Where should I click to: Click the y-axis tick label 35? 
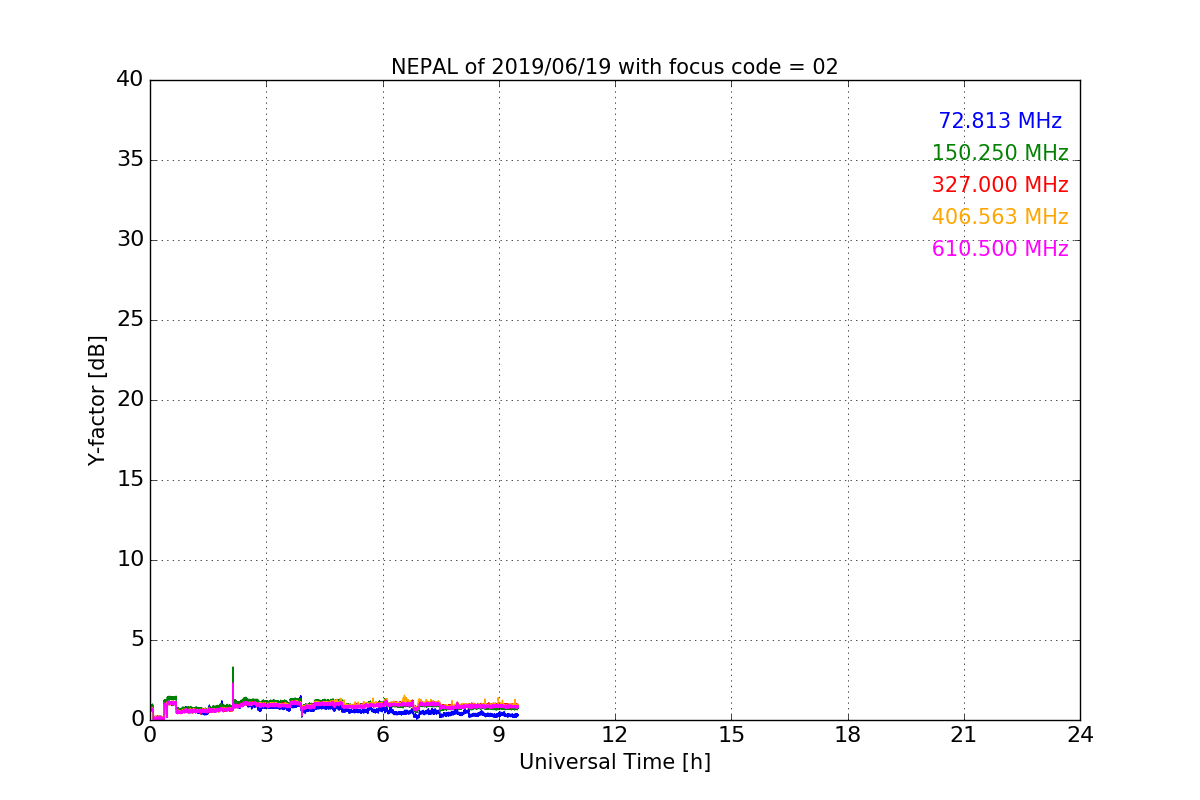130,160
